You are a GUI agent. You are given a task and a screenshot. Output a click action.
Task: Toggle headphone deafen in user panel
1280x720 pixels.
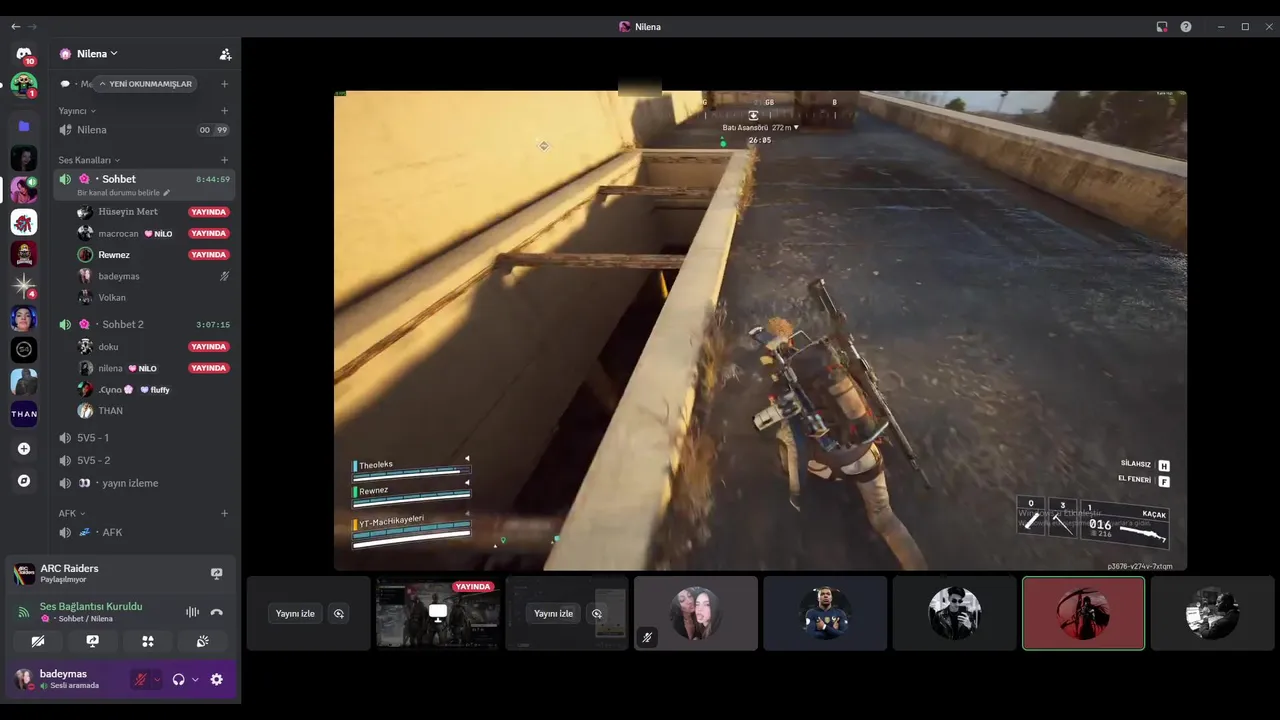[x=179, y=680]
